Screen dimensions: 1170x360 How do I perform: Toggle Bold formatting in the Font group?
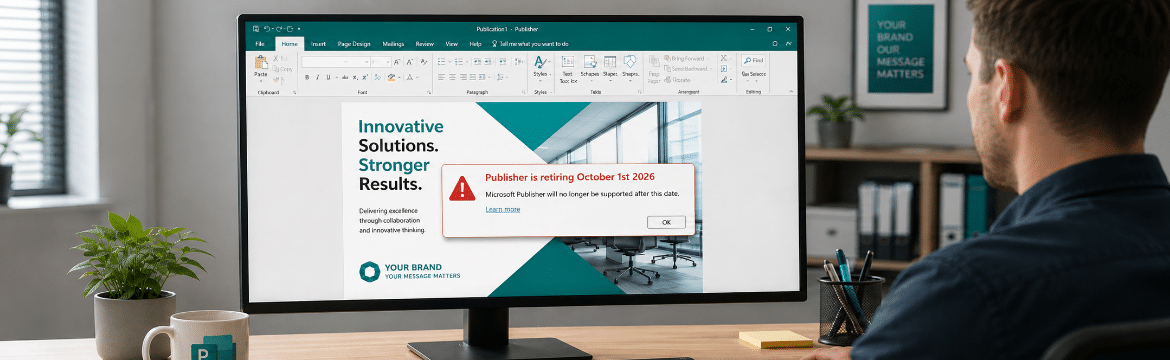307,77
